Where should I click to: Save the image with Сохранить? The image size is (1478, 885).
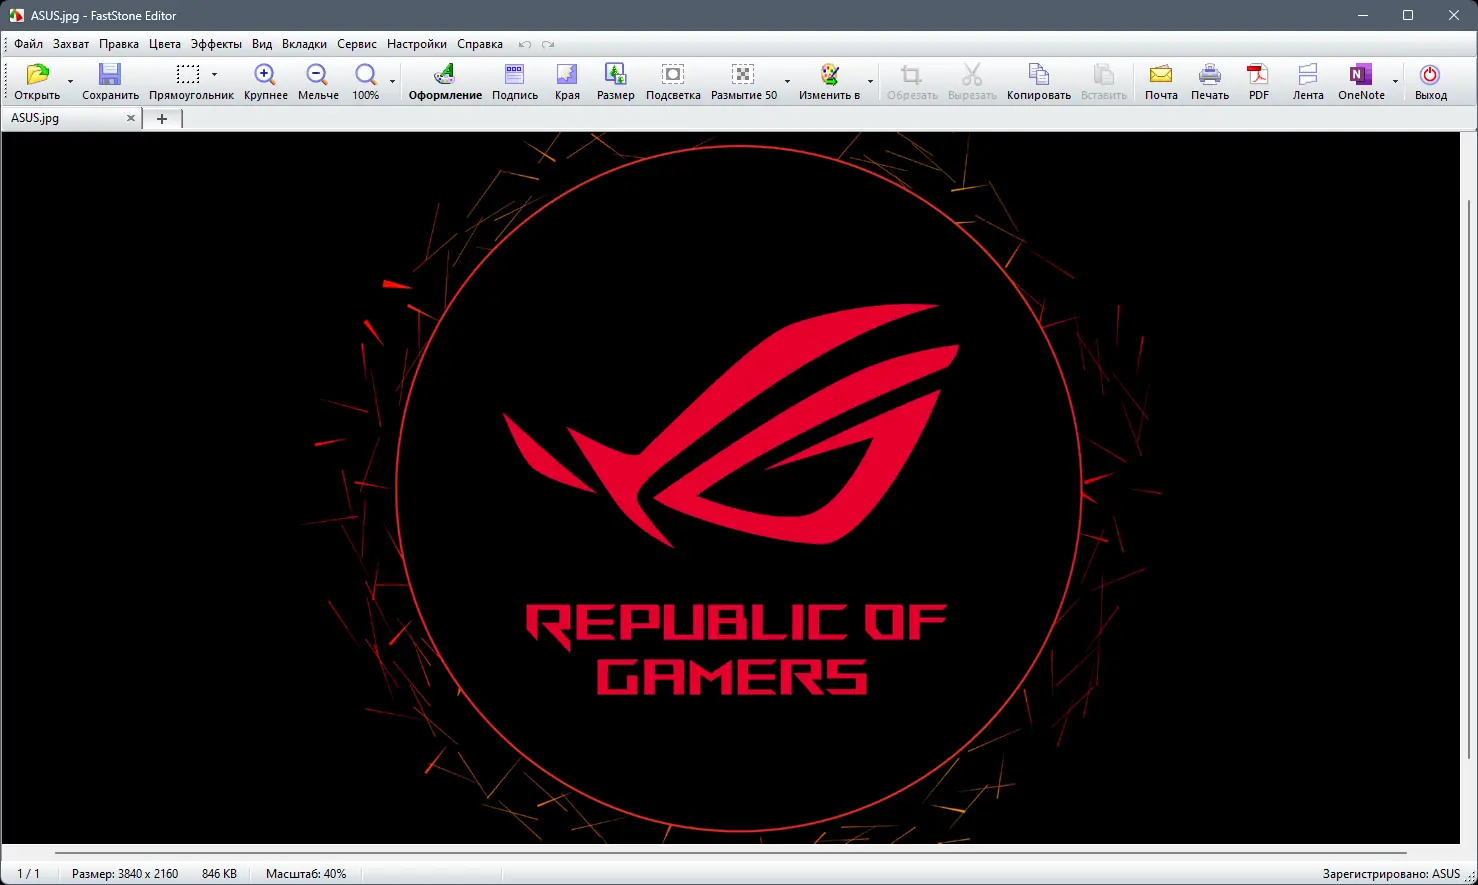pos(110,81)
